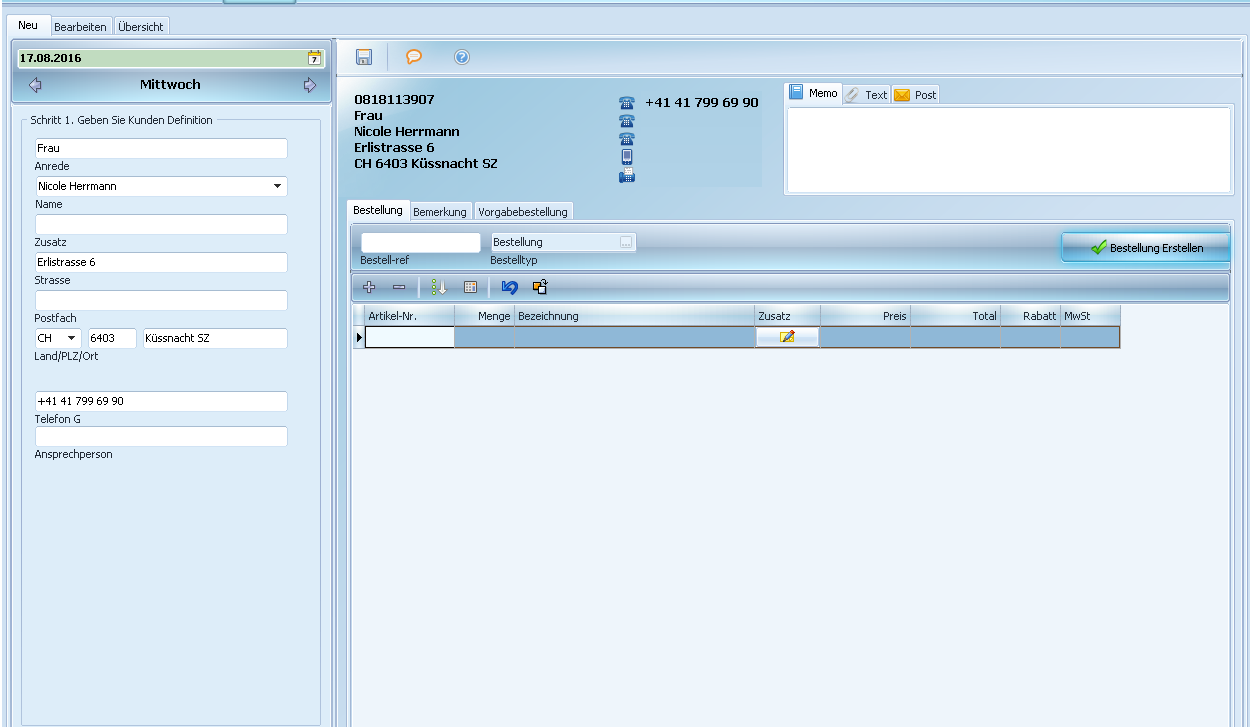Go to previous day with left arrow
This screenshot has width=1250, height=727.
pos(35,85)
